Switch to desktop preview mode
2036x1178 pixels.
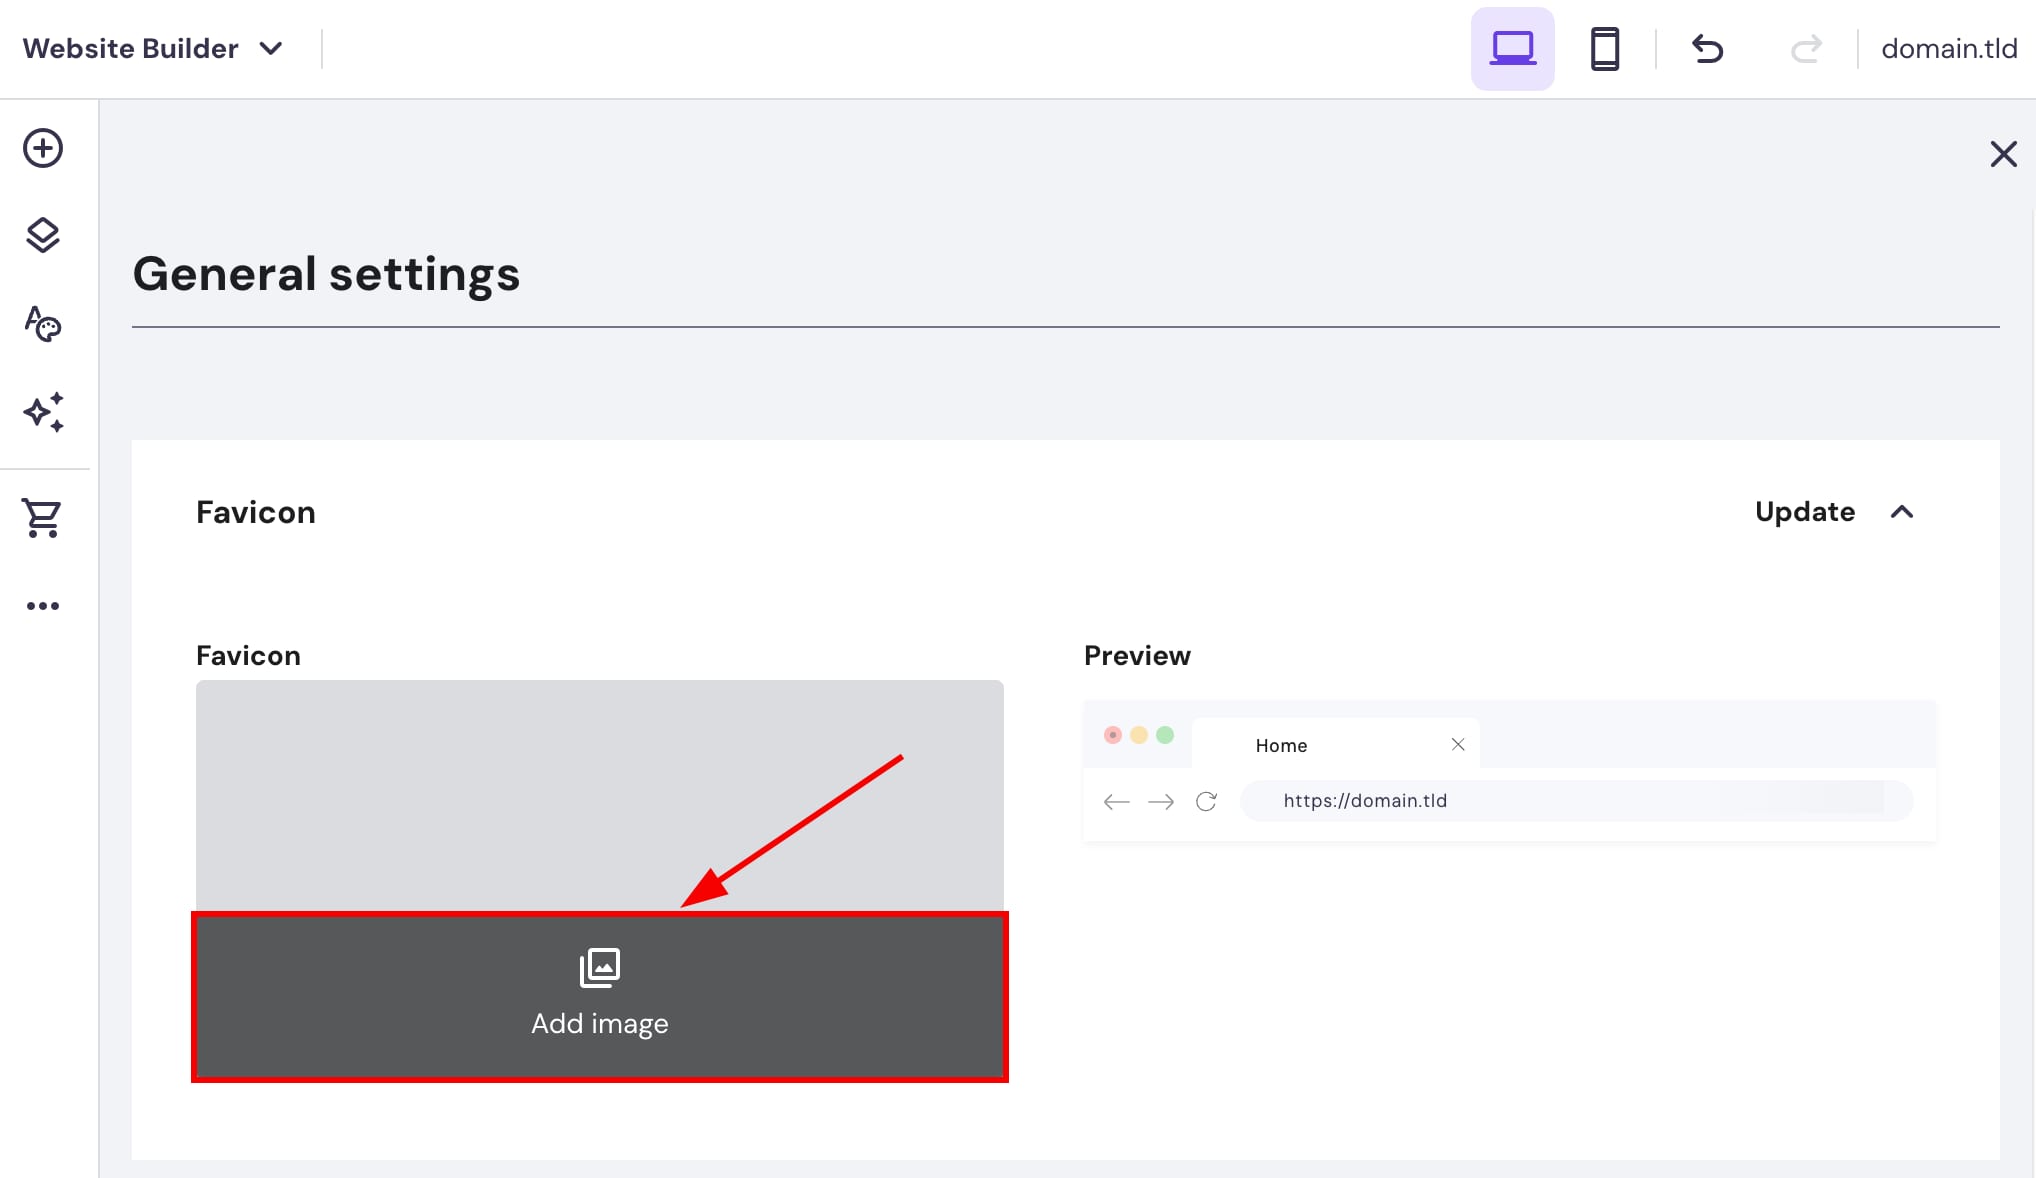tap(1512, 47)
